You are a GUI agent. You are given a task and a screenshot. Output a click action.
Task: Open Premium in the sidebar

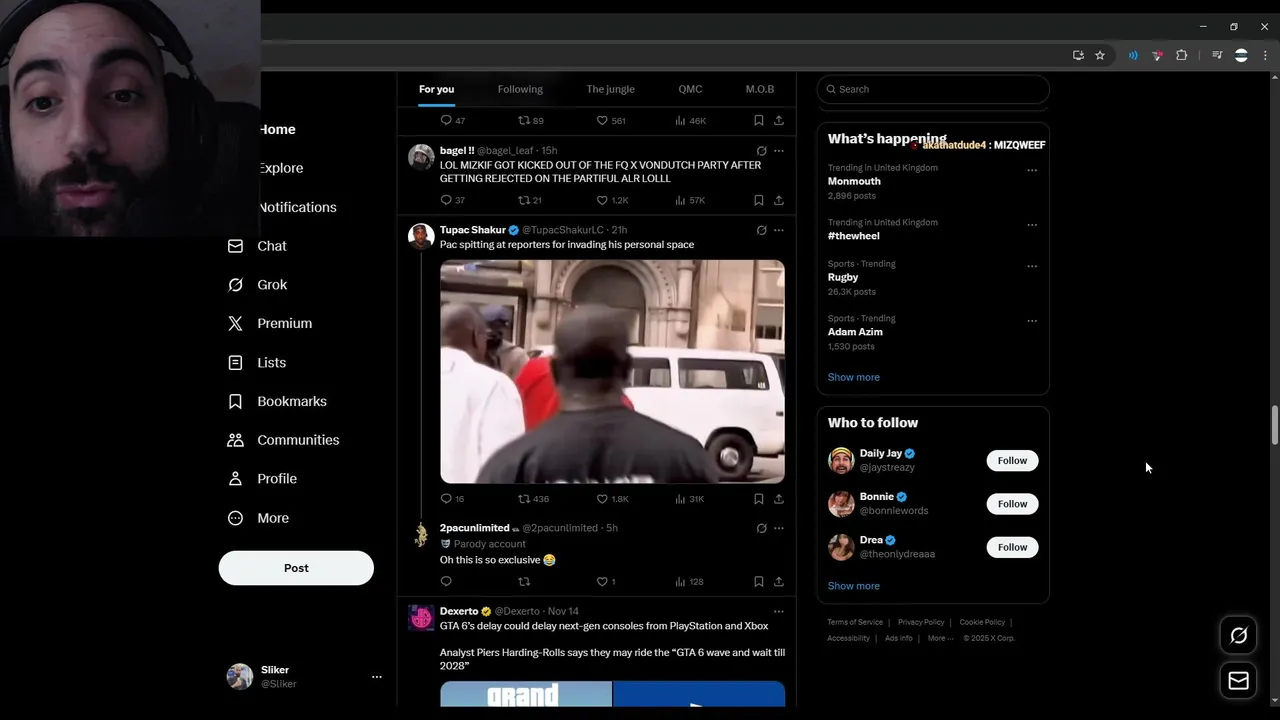[x=270, y=324]
